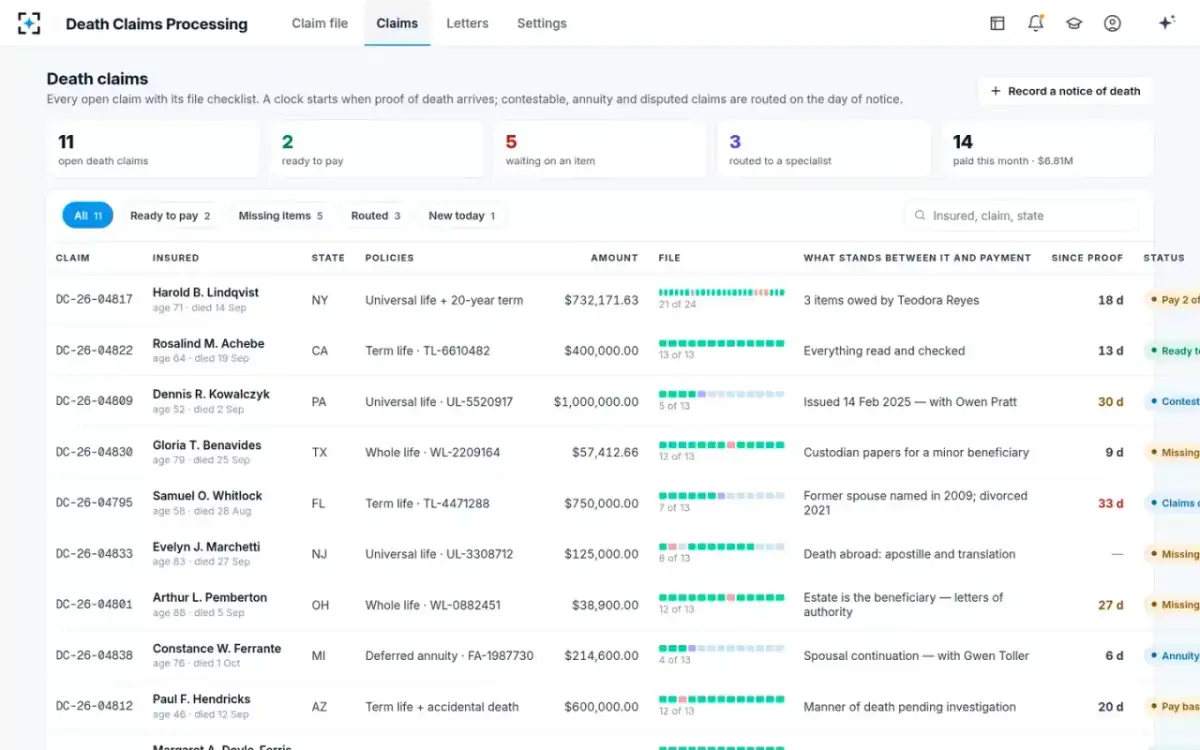Go to the Letters tab
Viewport: 1200px width, 750px height.
pos(467,23)
